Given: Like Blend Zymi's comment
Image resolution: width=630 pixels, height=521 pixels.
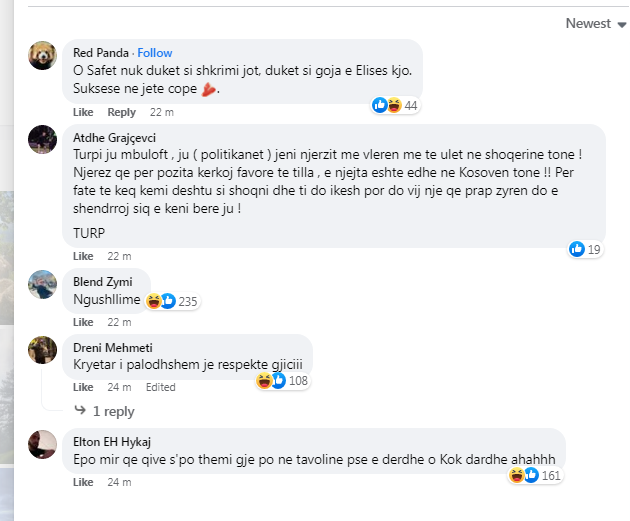Looking at the screenshot, I should click(x=83, y=322).
